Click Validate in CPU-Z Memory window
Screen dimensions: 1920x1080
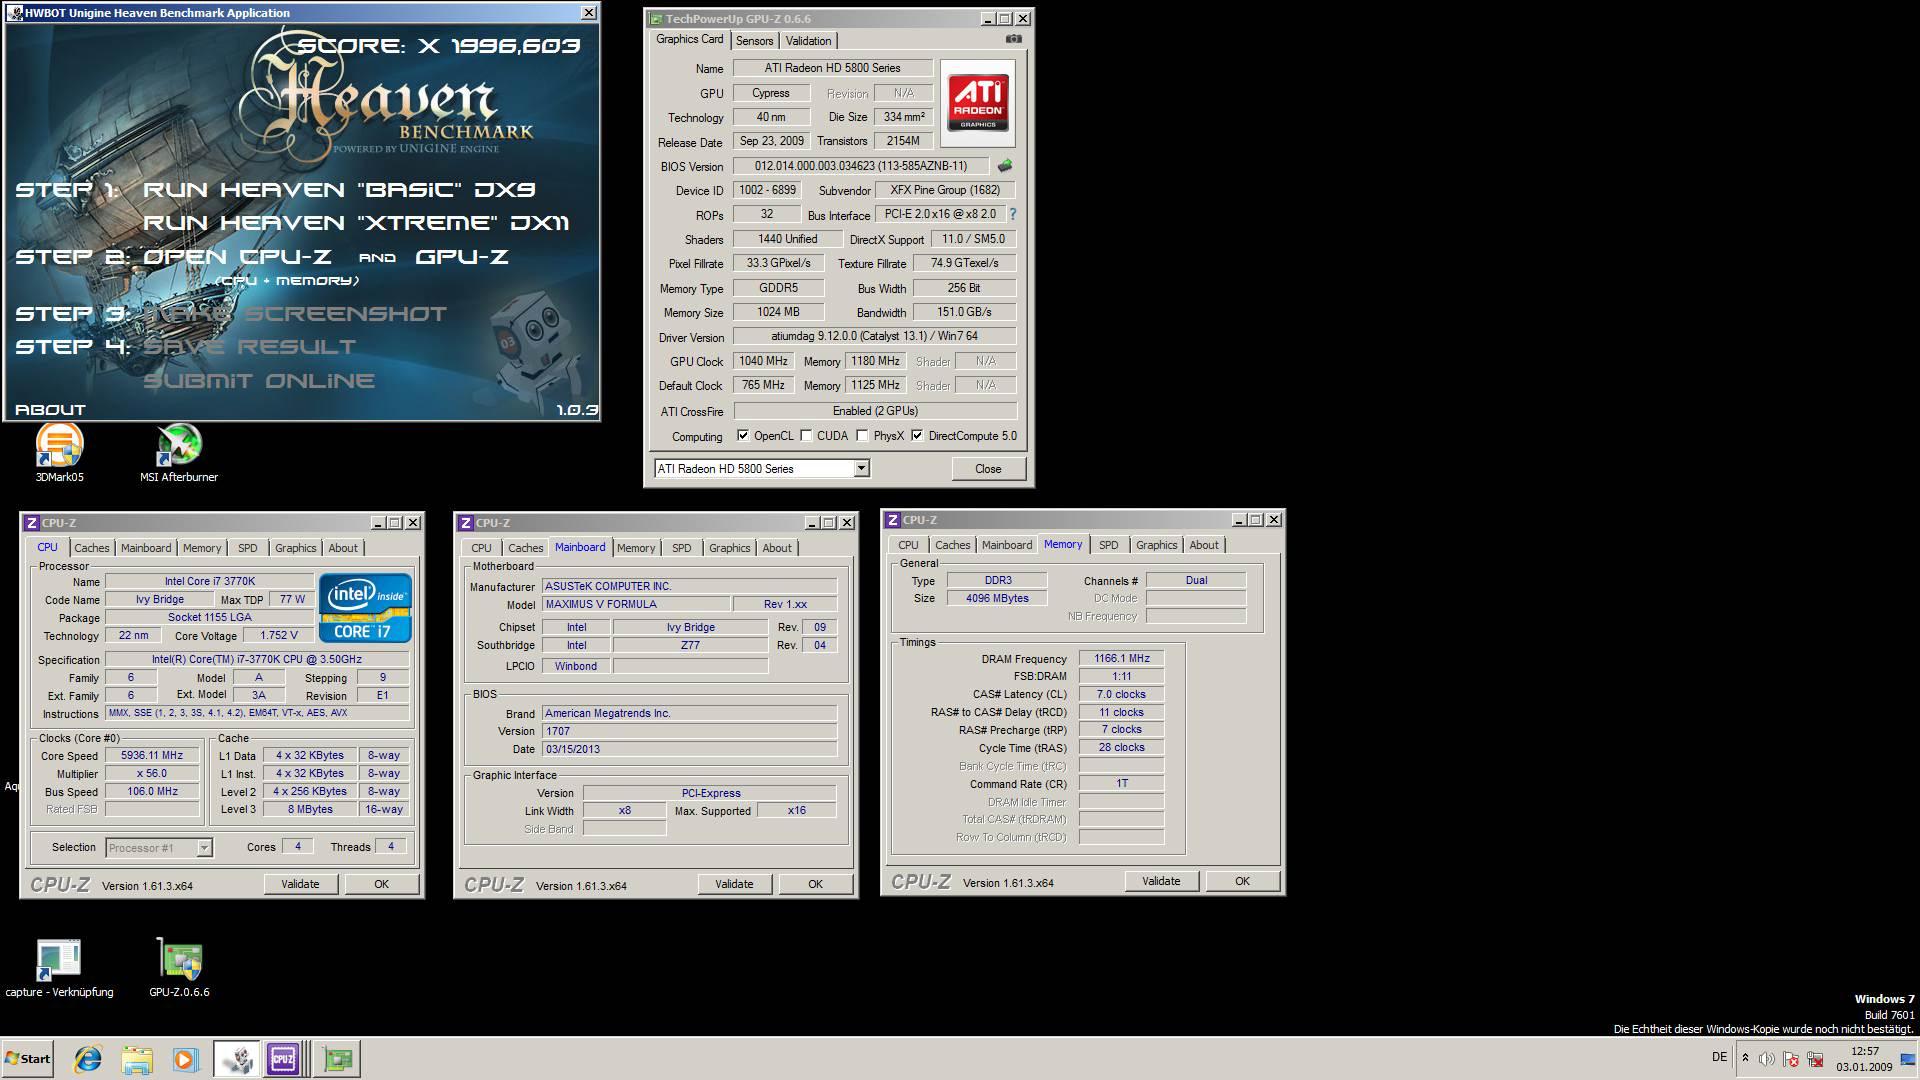pos(1161,881)
